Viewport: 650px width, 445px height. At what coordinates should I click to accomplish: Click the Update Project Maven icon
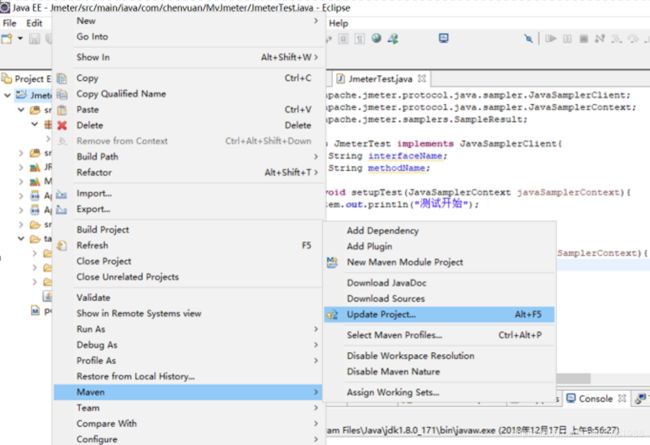tap(332, 315)
